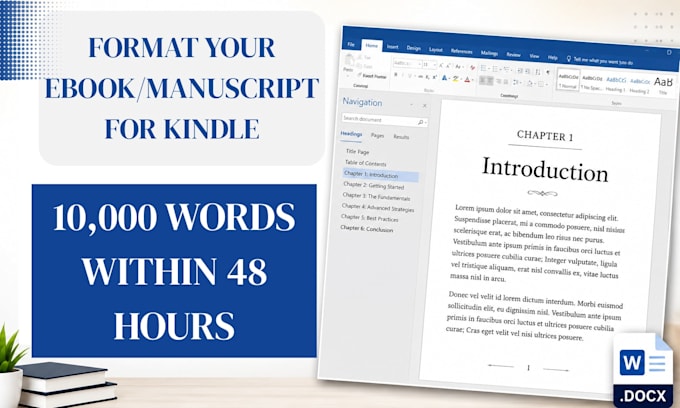Image resolution: width=680 pixels, height=408 pixels.
Task: Apply the Heading 1 style
Action: tap(616, 85)
